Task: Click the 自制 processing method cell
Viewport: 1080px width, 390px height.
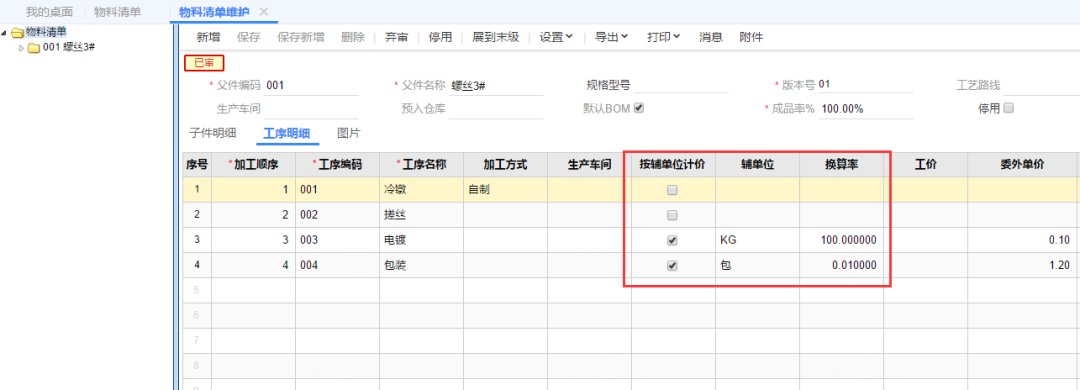Action: 506,190
